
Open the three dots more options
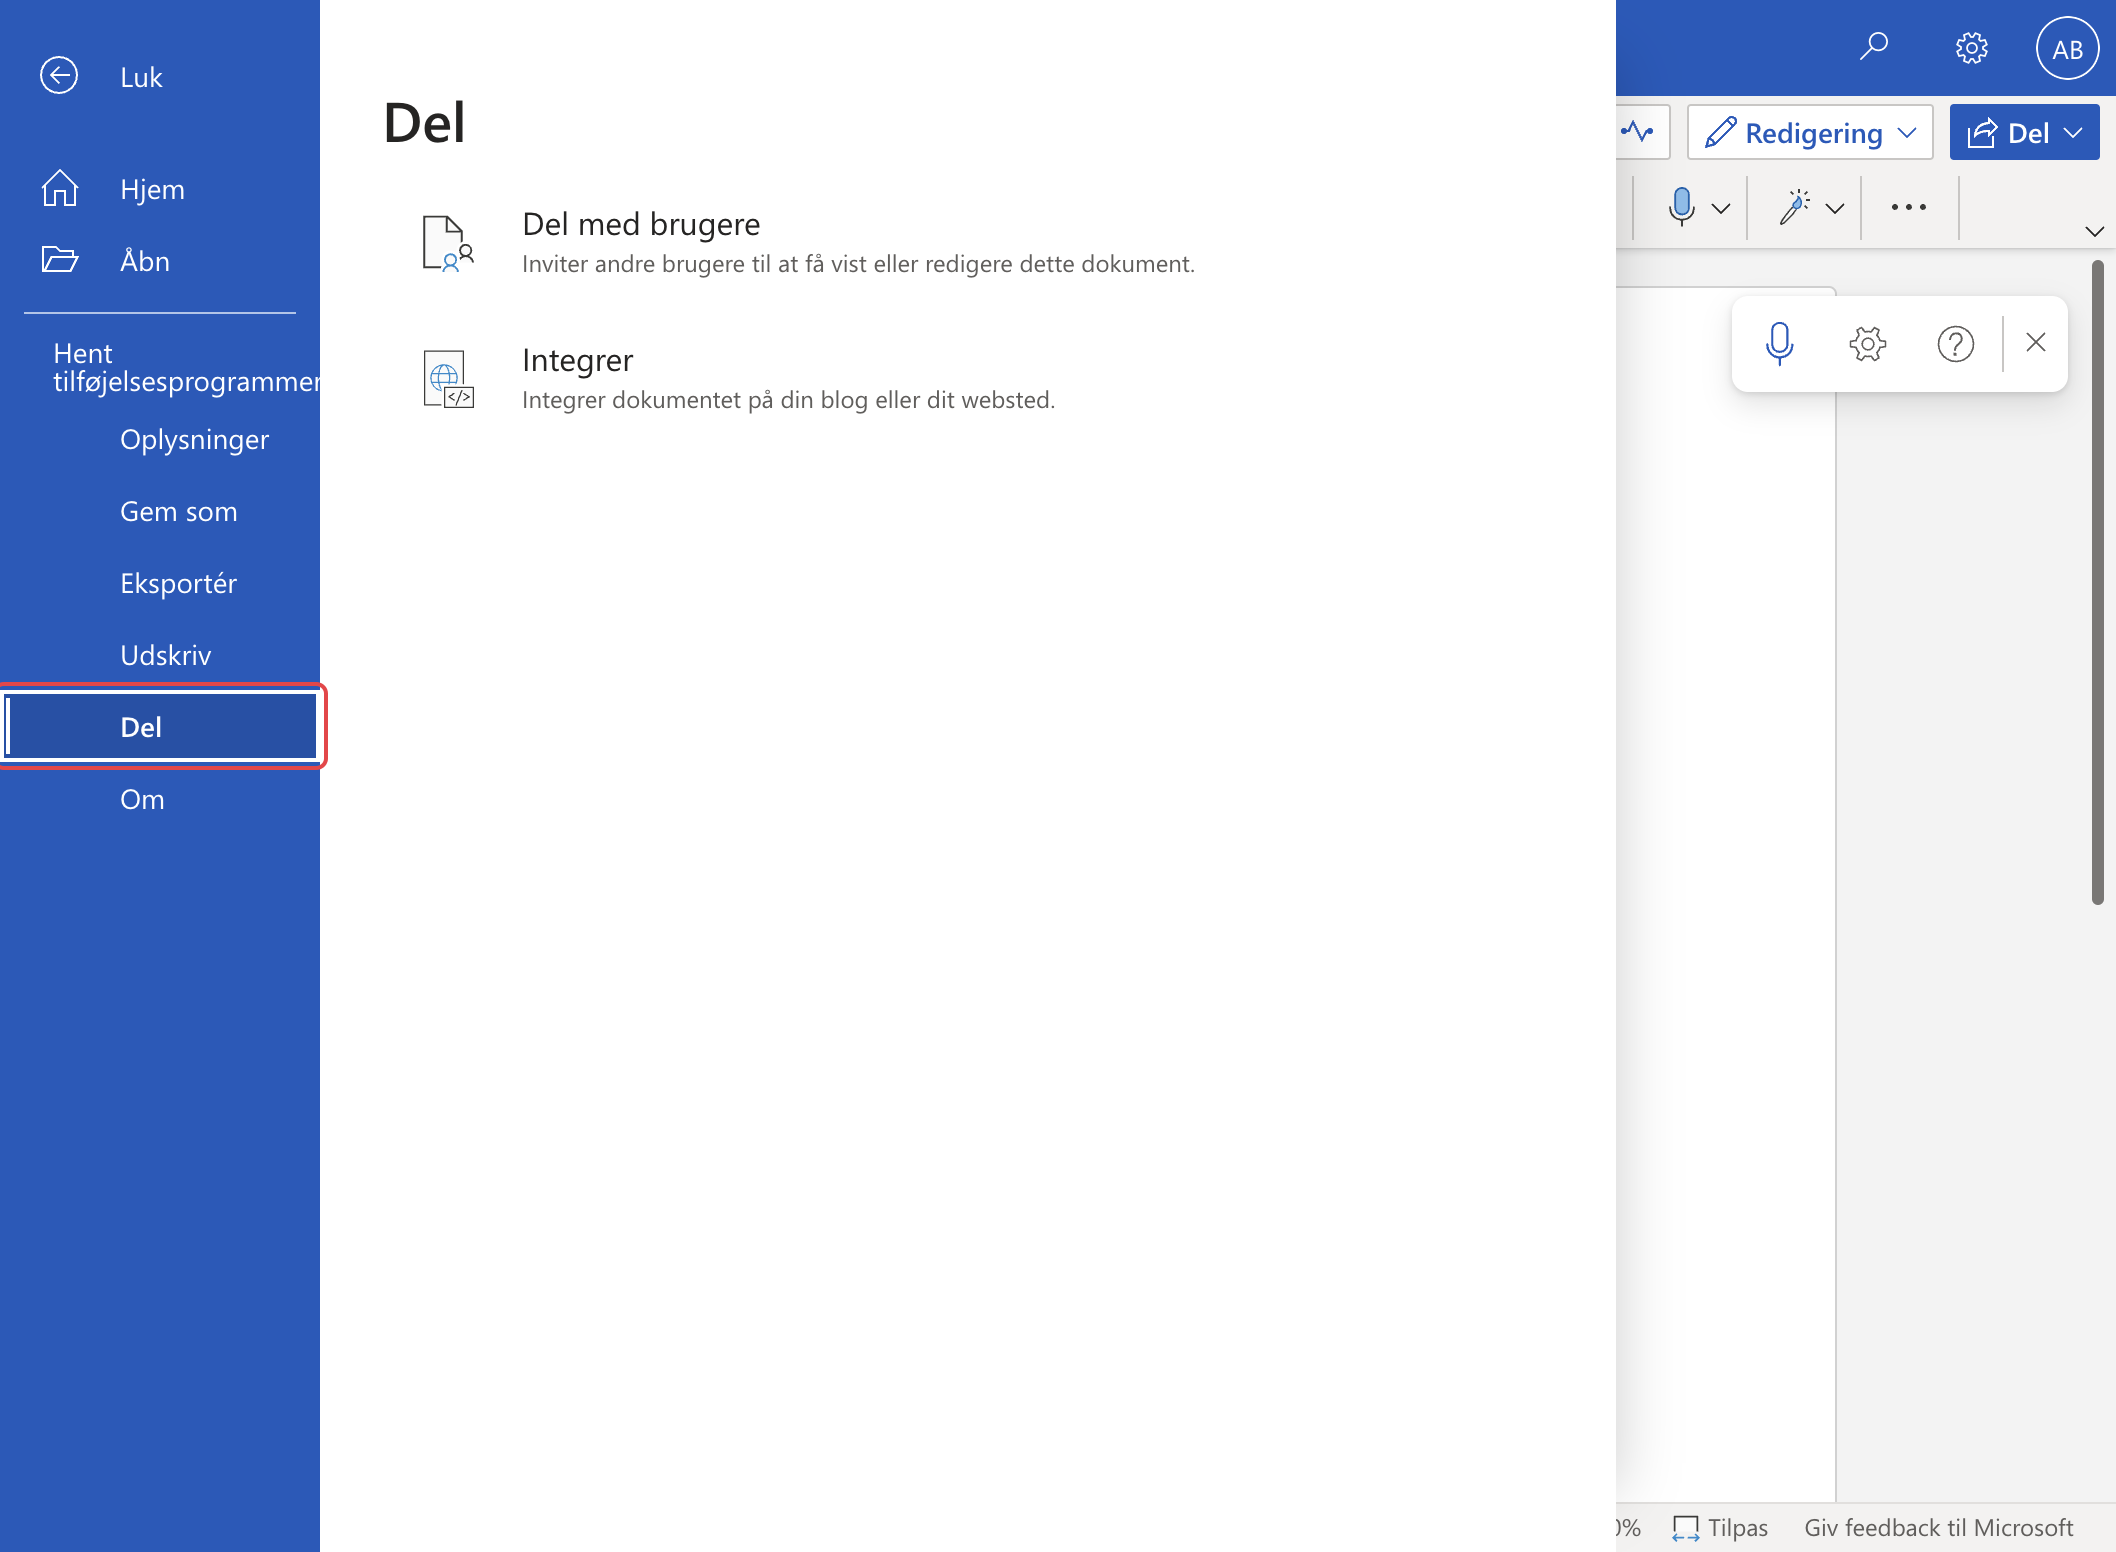pyautogui.click(x=1908, y=207)
